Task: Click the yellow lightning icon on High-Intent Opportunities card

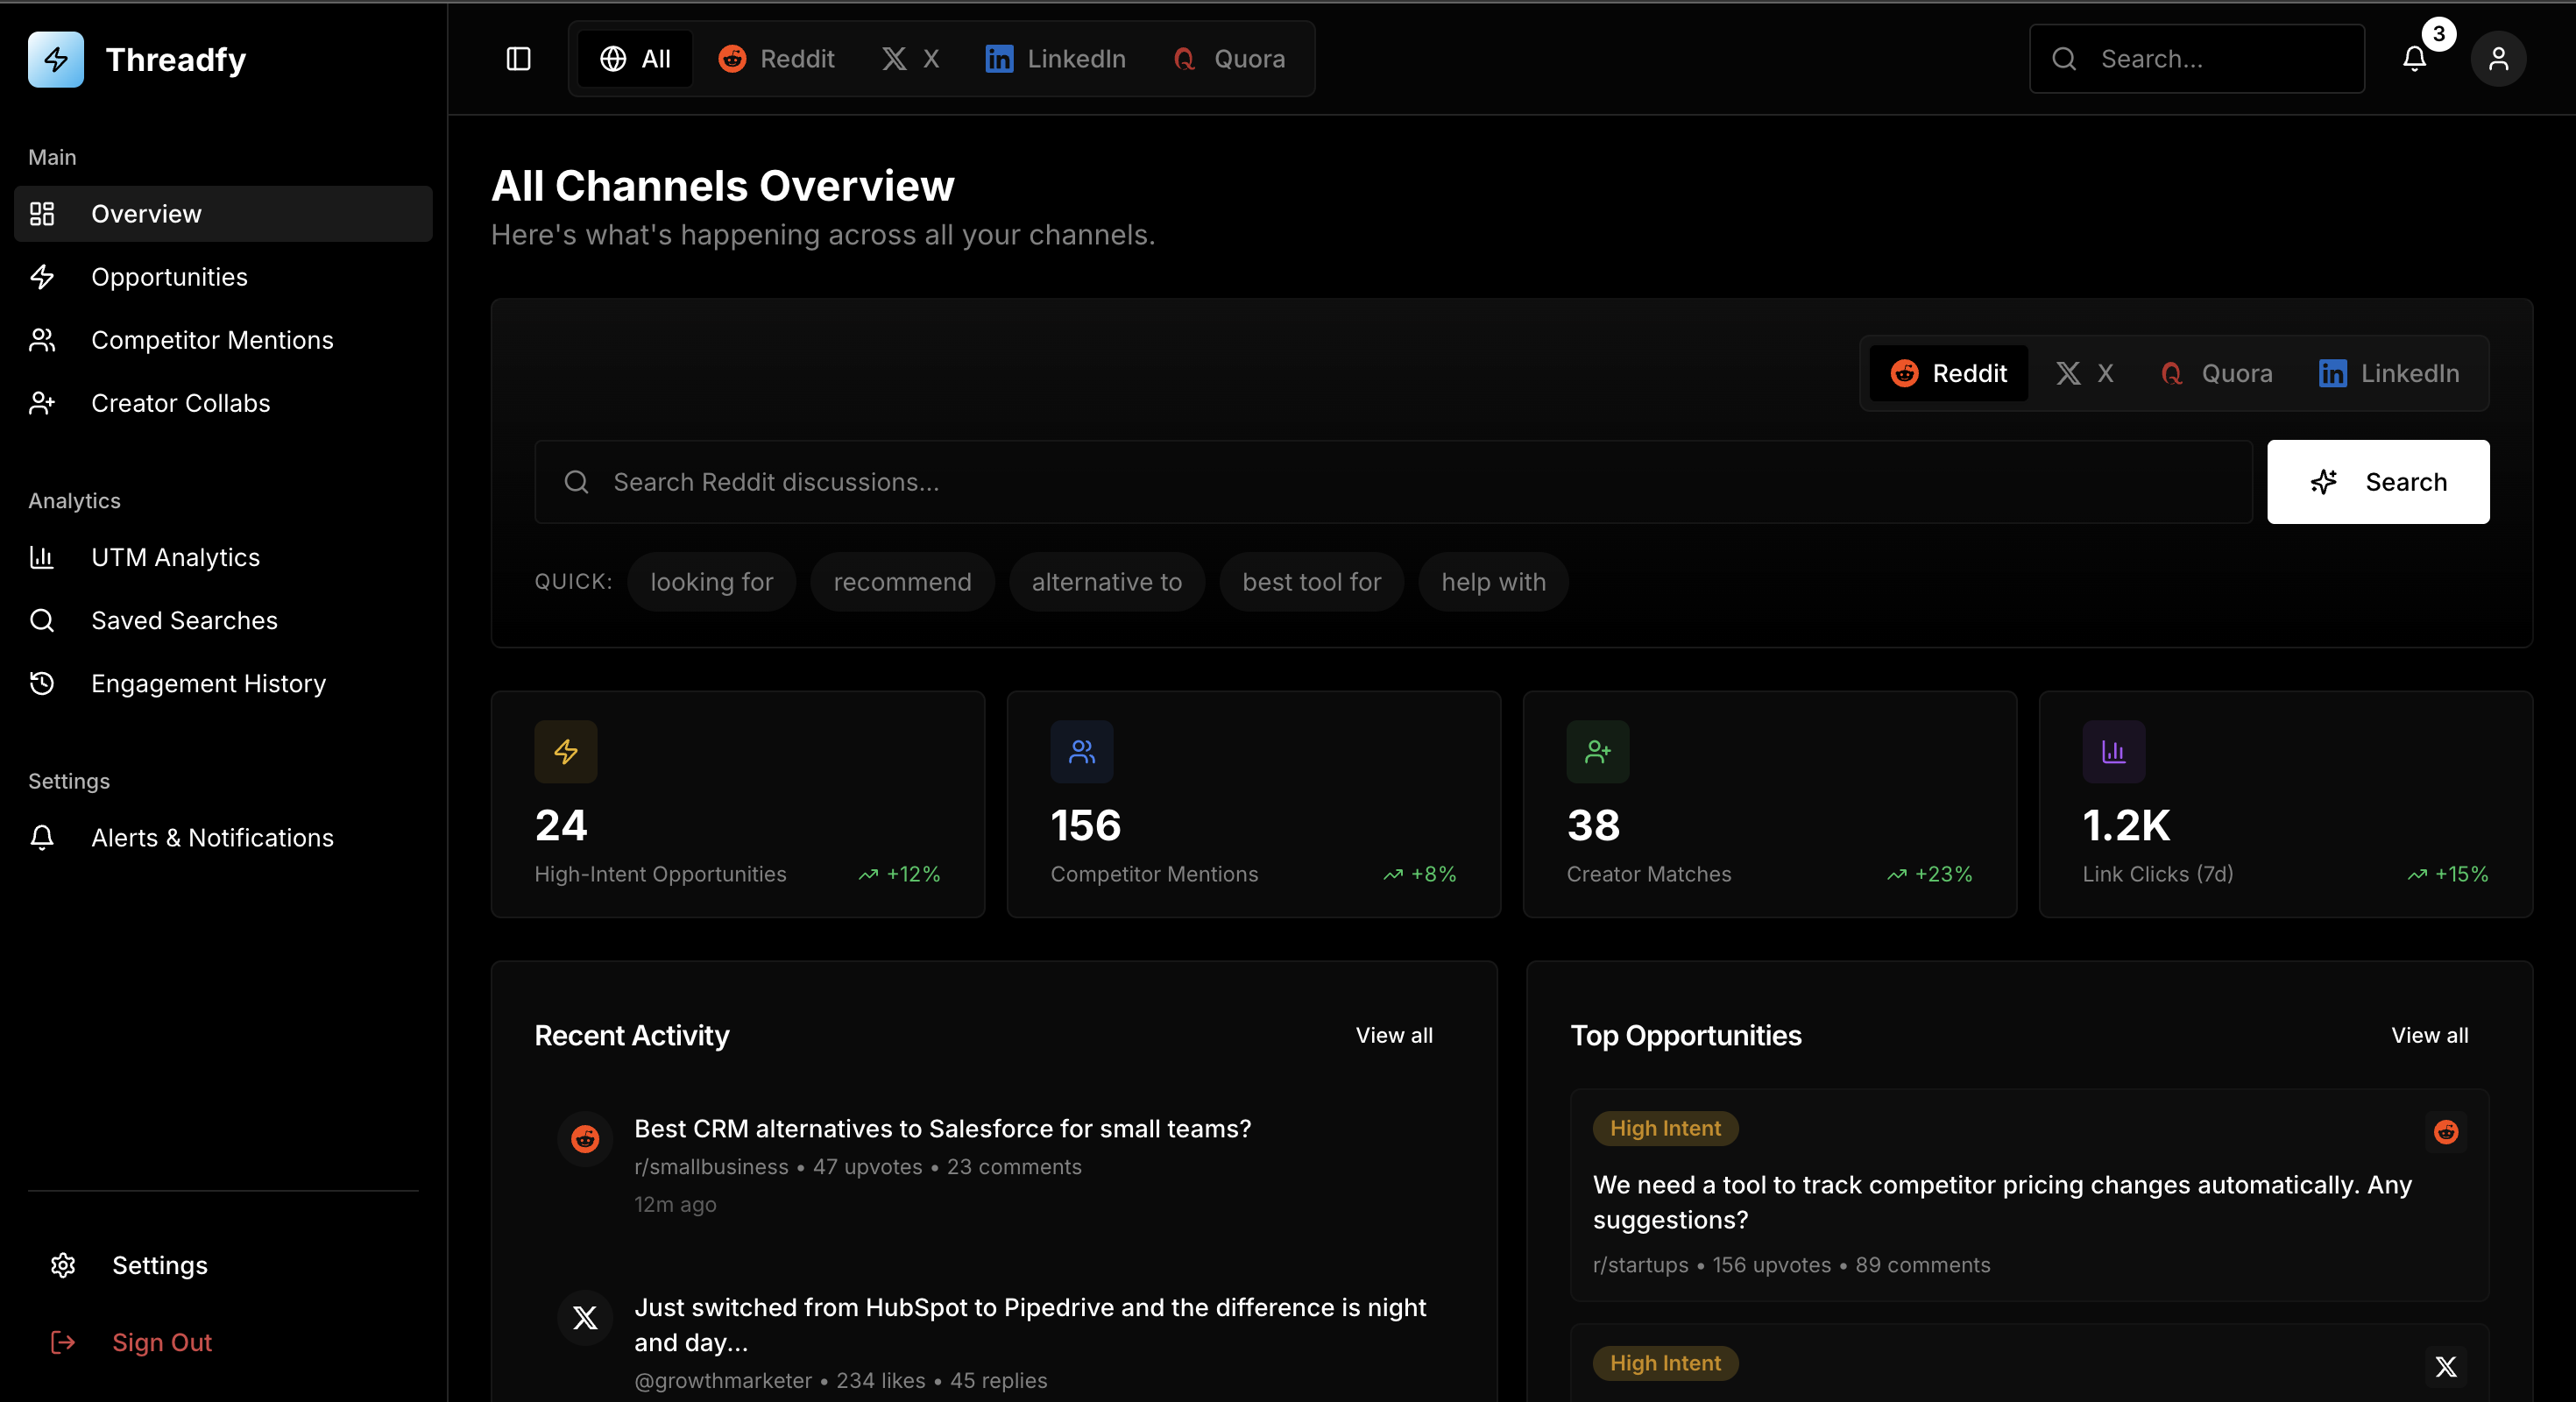Action: click(566, 751)
